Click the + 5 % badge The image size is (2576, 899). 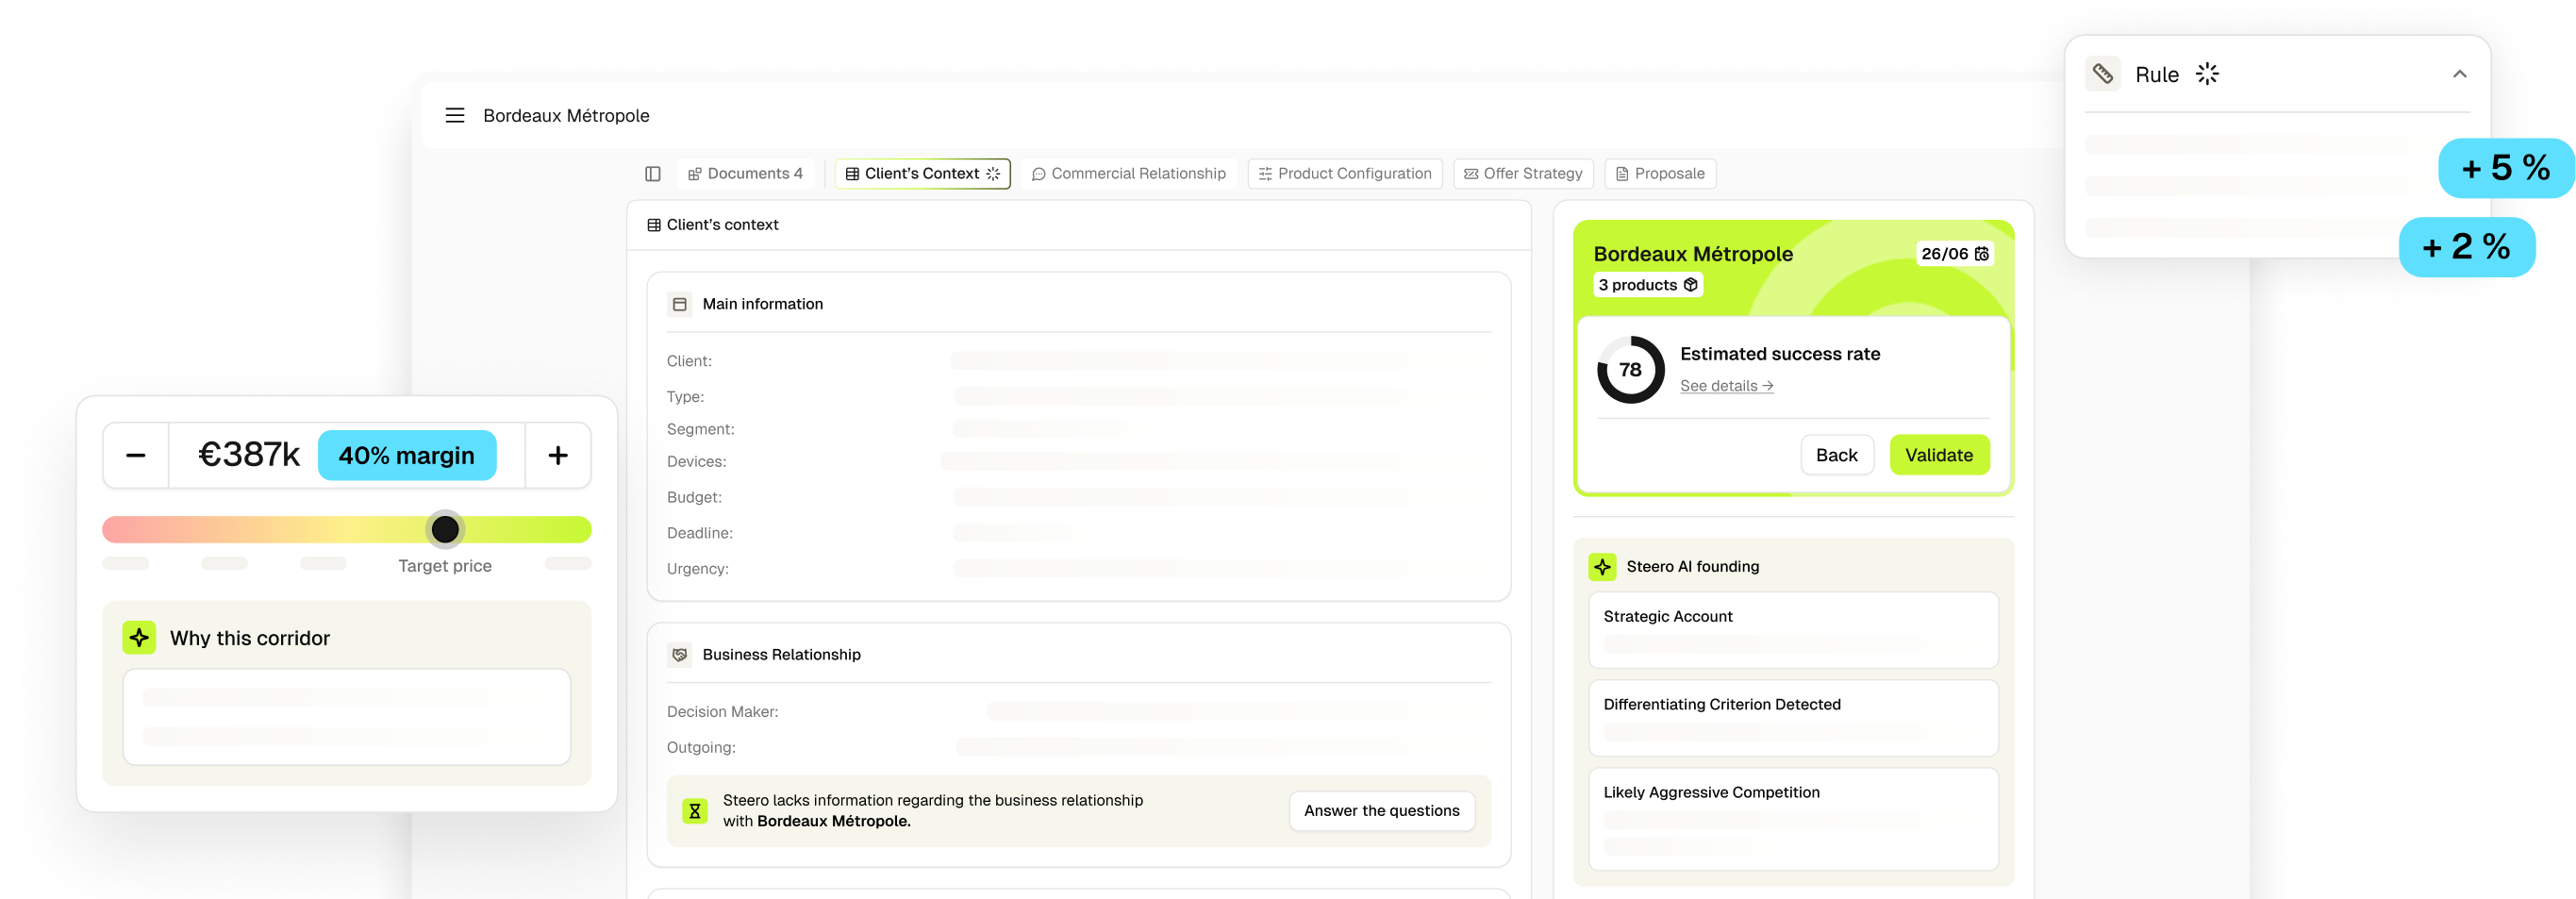pyautogui.click(x=2506, y=168)
